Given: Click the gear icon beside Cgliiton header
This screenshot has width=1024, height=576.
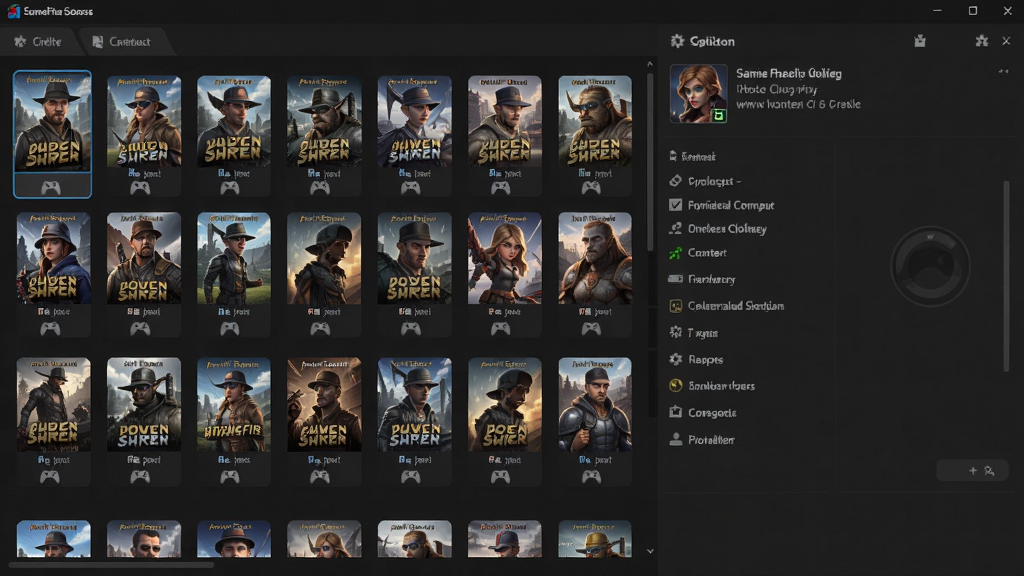Looking at the screenshot, I should (x=677, y=41).
